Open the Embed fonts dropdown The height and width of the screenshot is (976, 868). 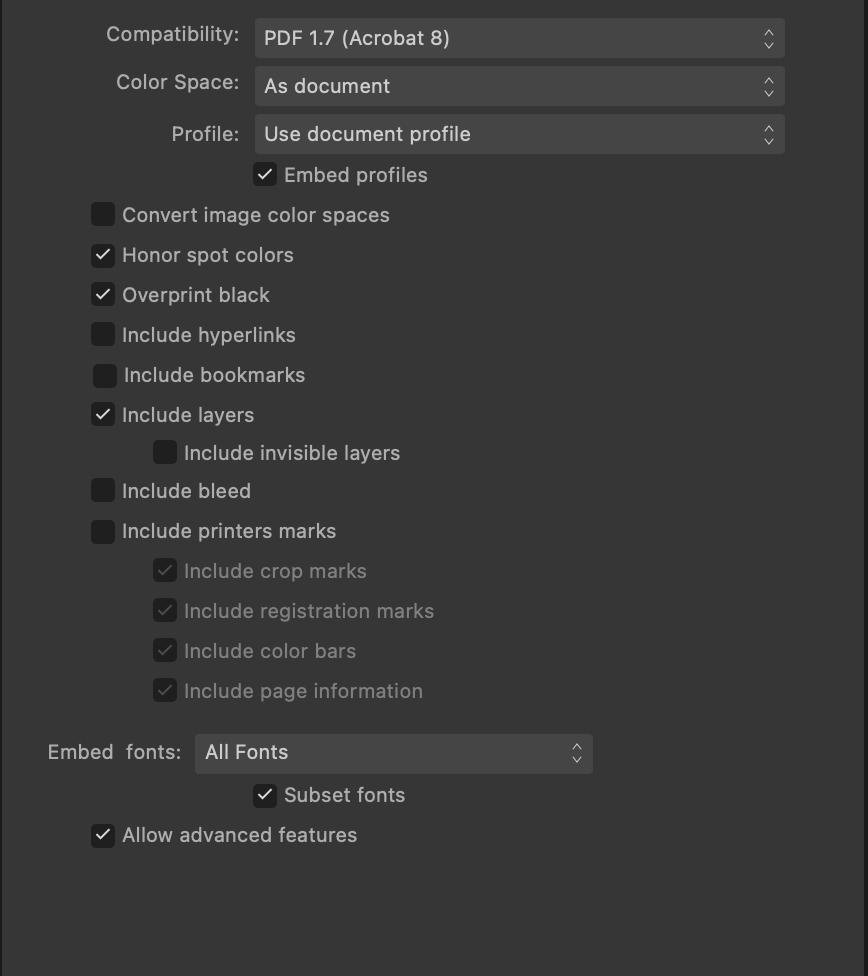click(394, 753)
